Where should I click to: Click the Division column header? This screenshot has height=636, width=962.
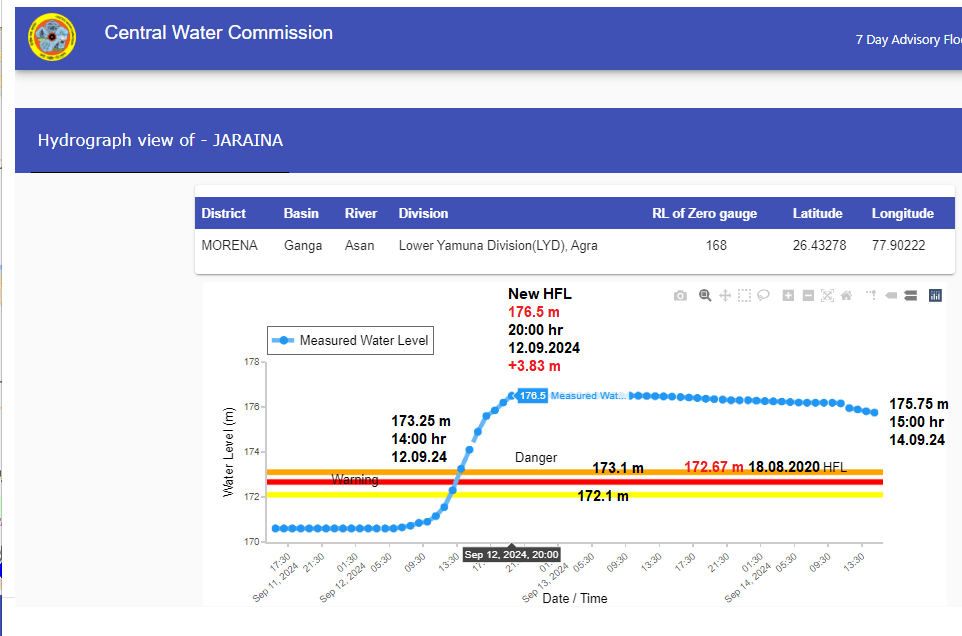click(423, 213)
